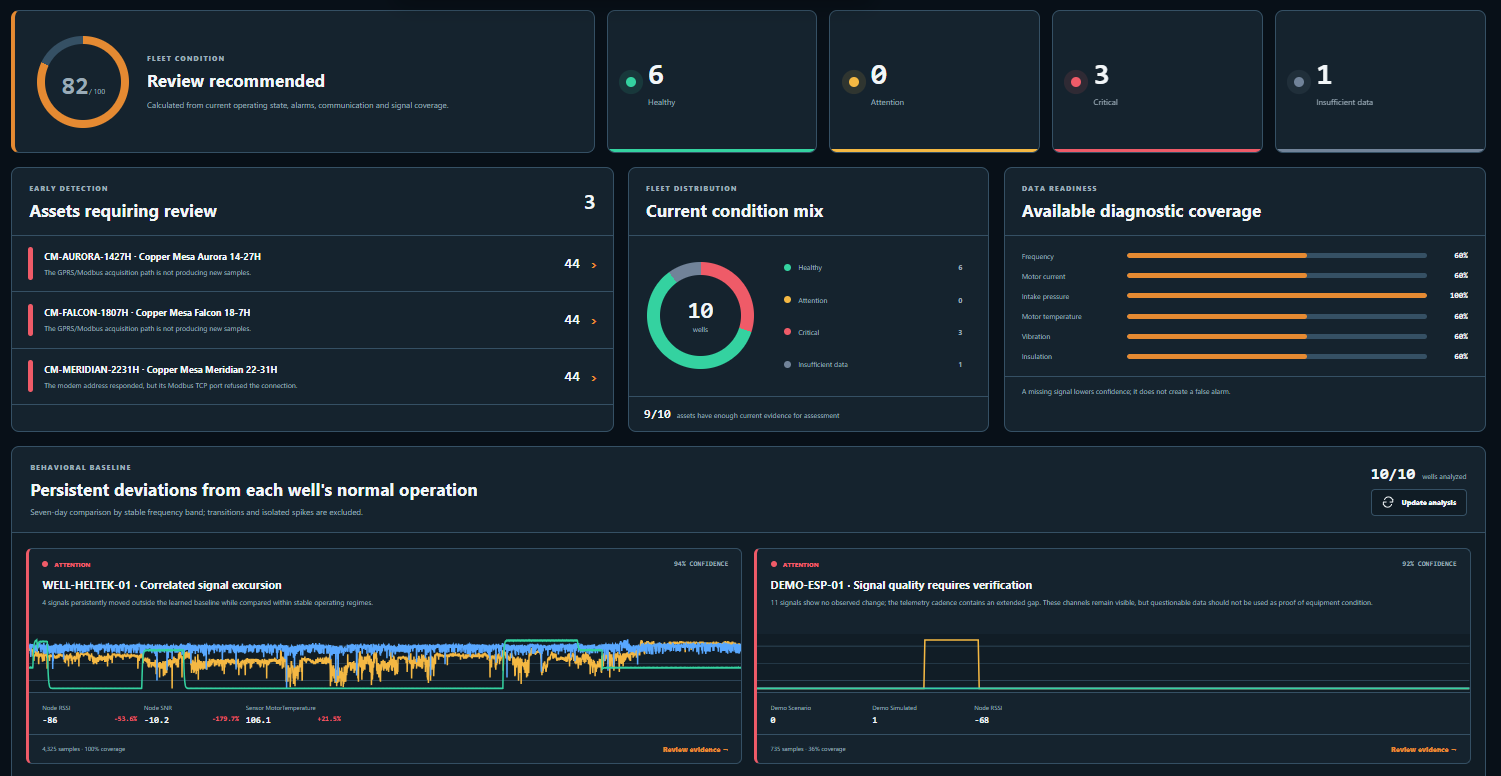Click the fleet condition score gauge showing 82

coord(83,81)
